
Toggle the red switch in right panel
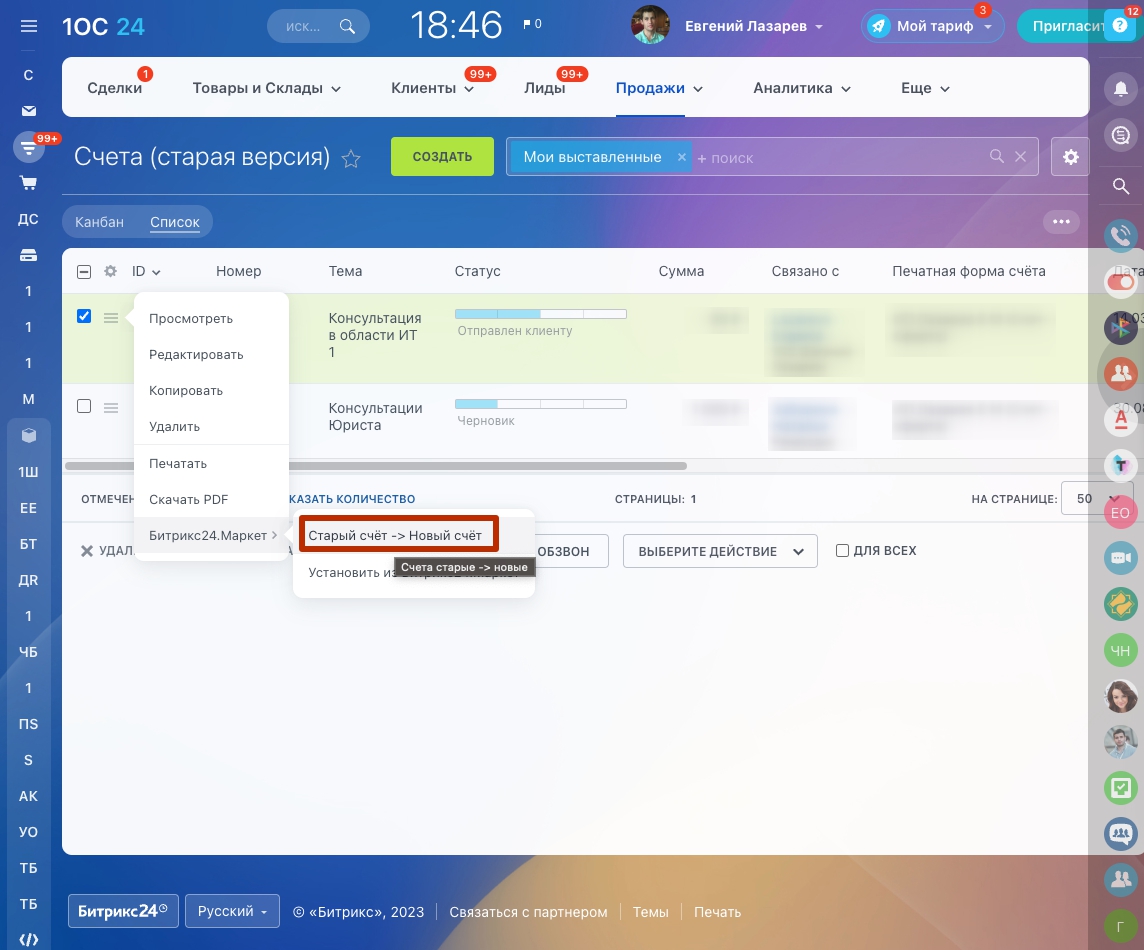click(x=1121, y=282)
